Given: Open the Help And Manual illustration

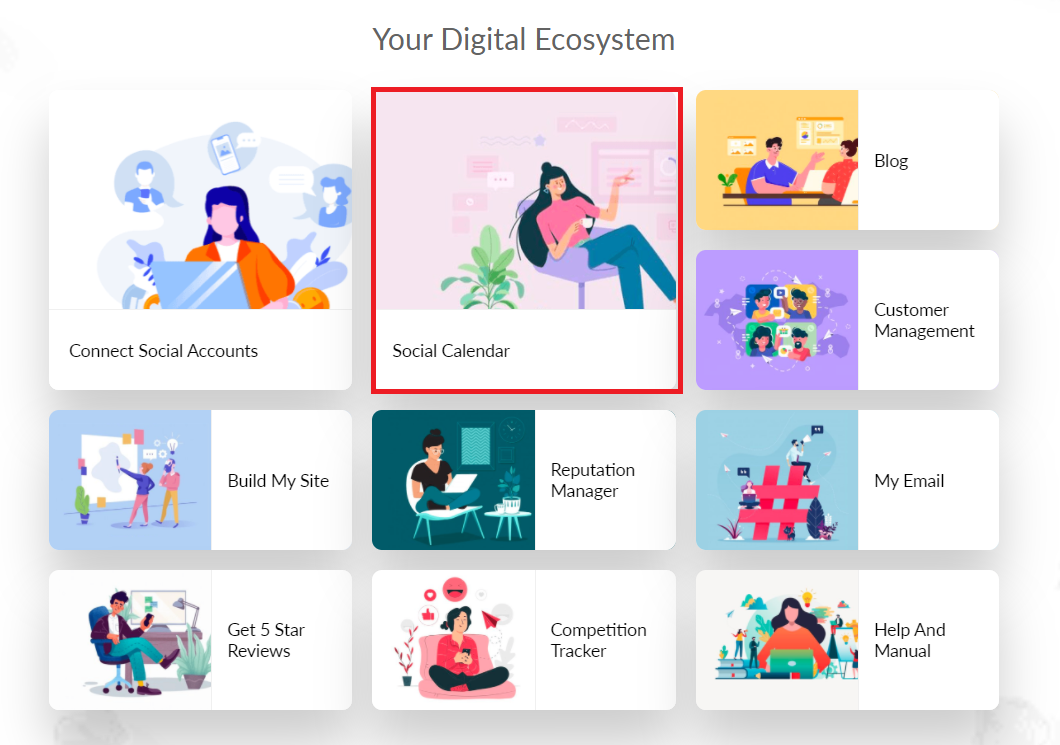Looking at the screenshot, I should coord(777,640).
